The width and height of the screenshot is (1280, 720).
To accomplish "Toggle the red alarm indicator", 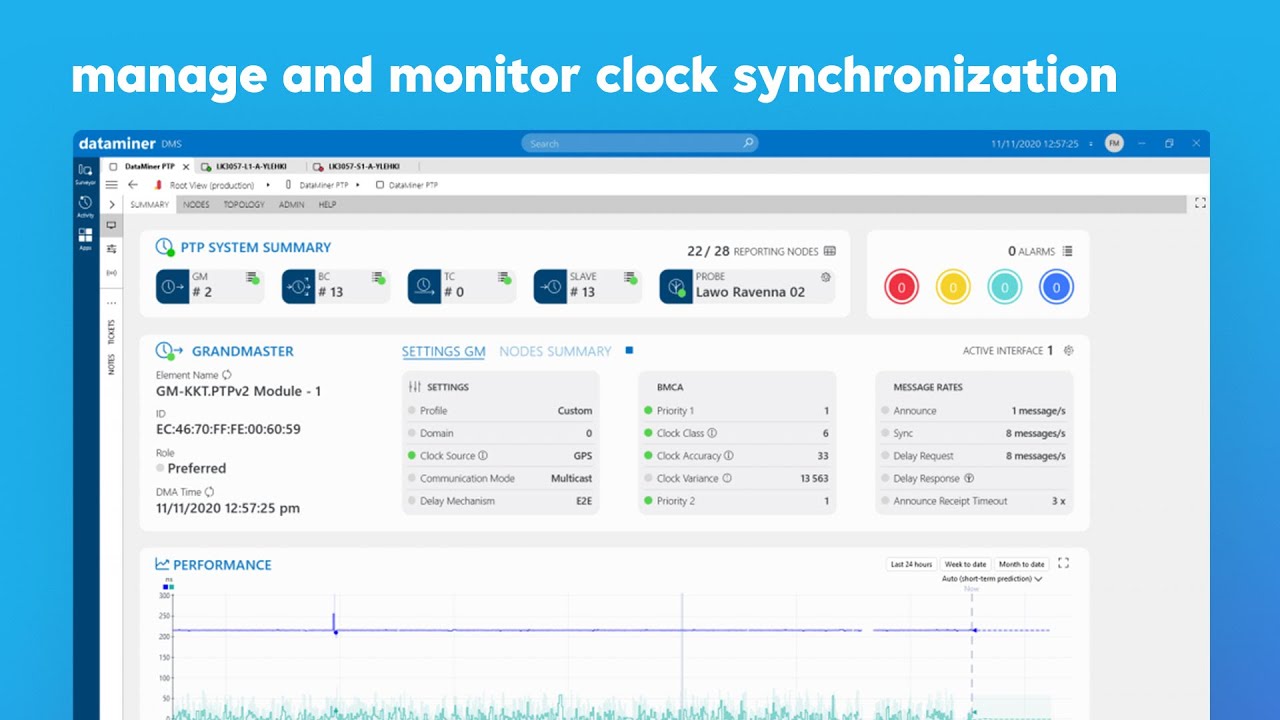I will click(x=901, y=287).
